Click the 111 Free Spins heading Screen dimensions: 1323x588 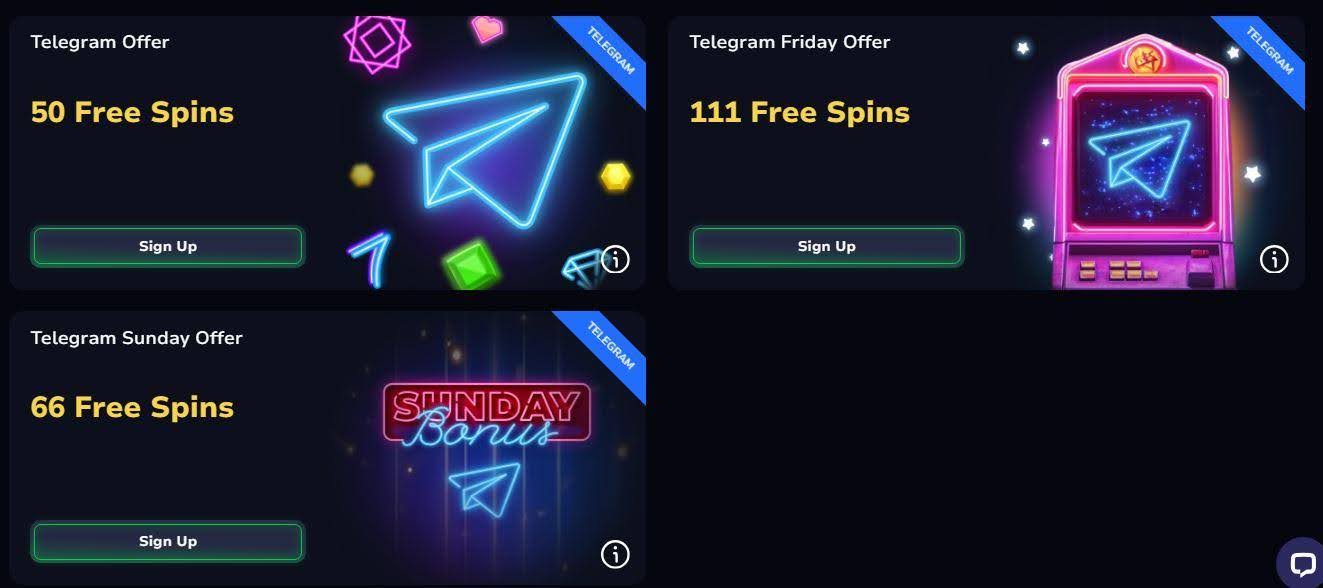pyautogui.click(x=800, y=112)
